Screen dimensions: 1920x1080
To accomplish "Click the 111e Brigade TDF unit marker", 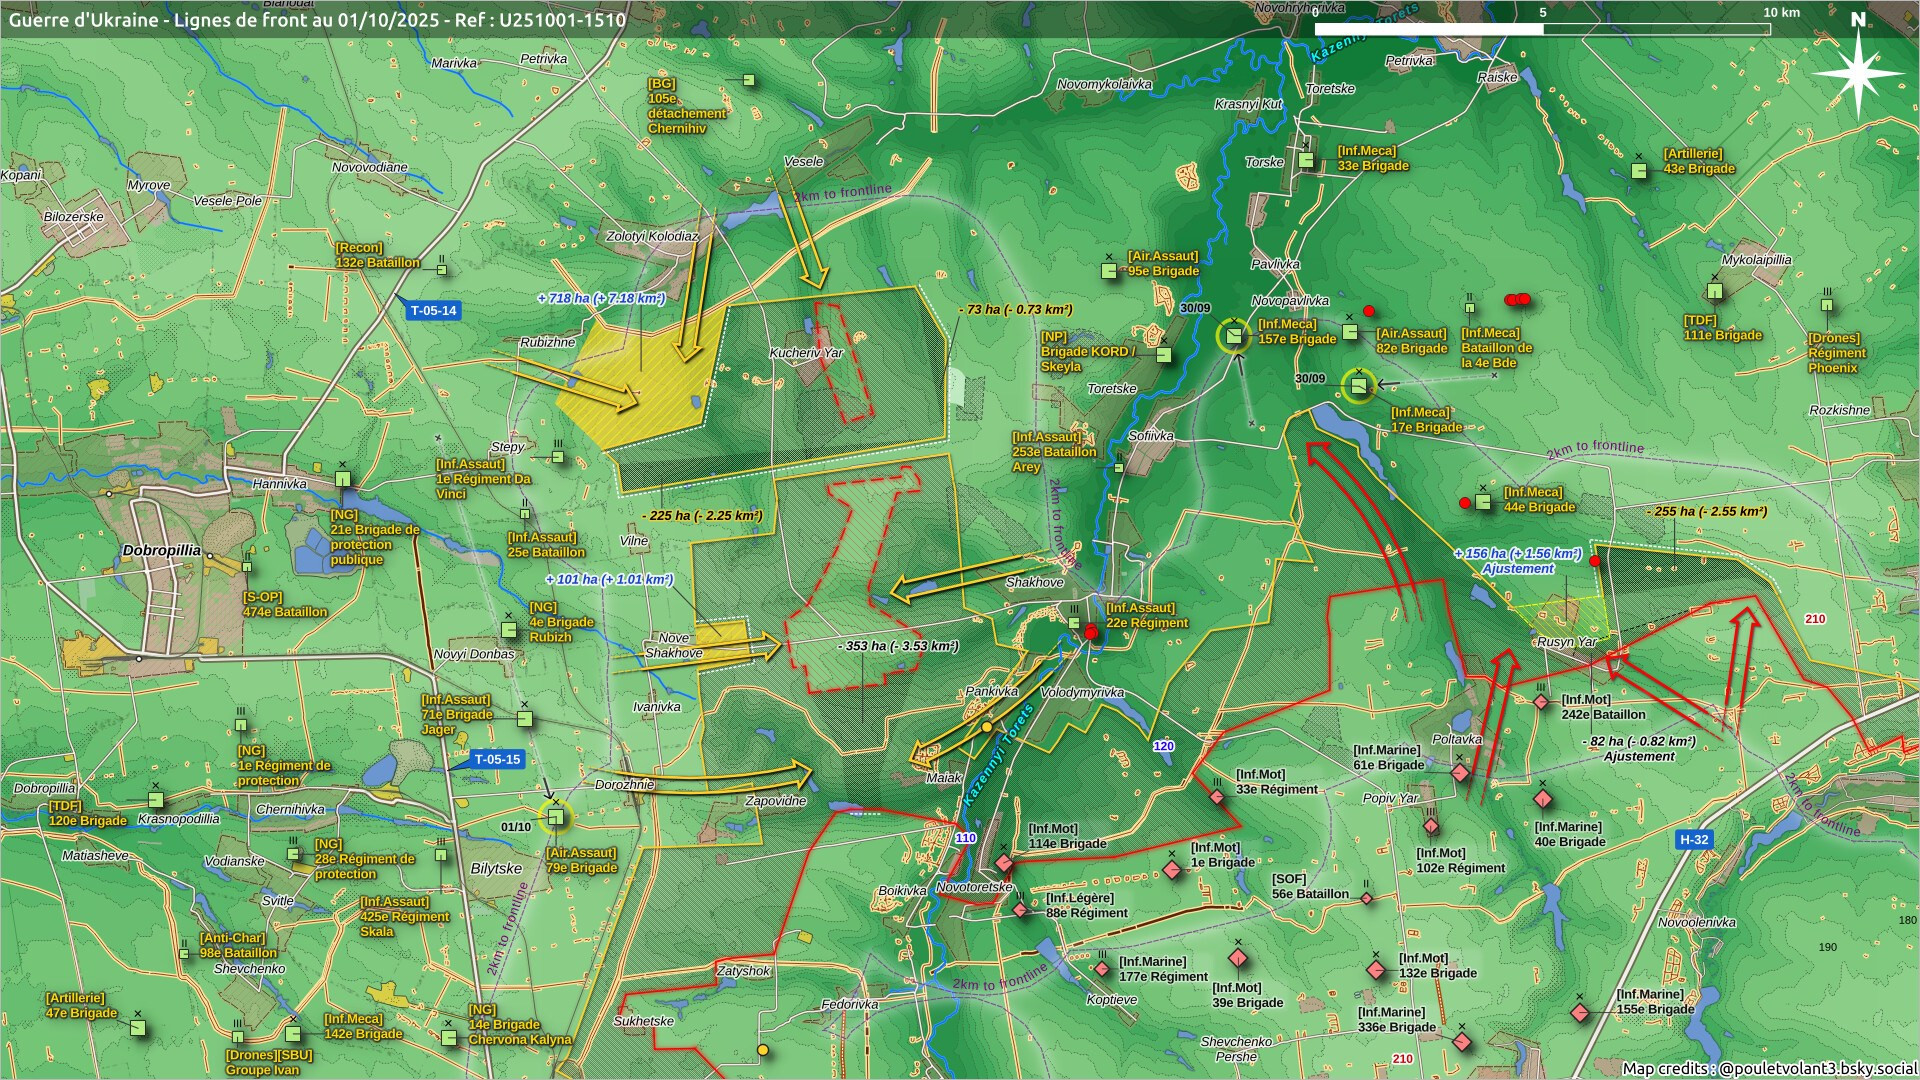I will (1715, 292).
